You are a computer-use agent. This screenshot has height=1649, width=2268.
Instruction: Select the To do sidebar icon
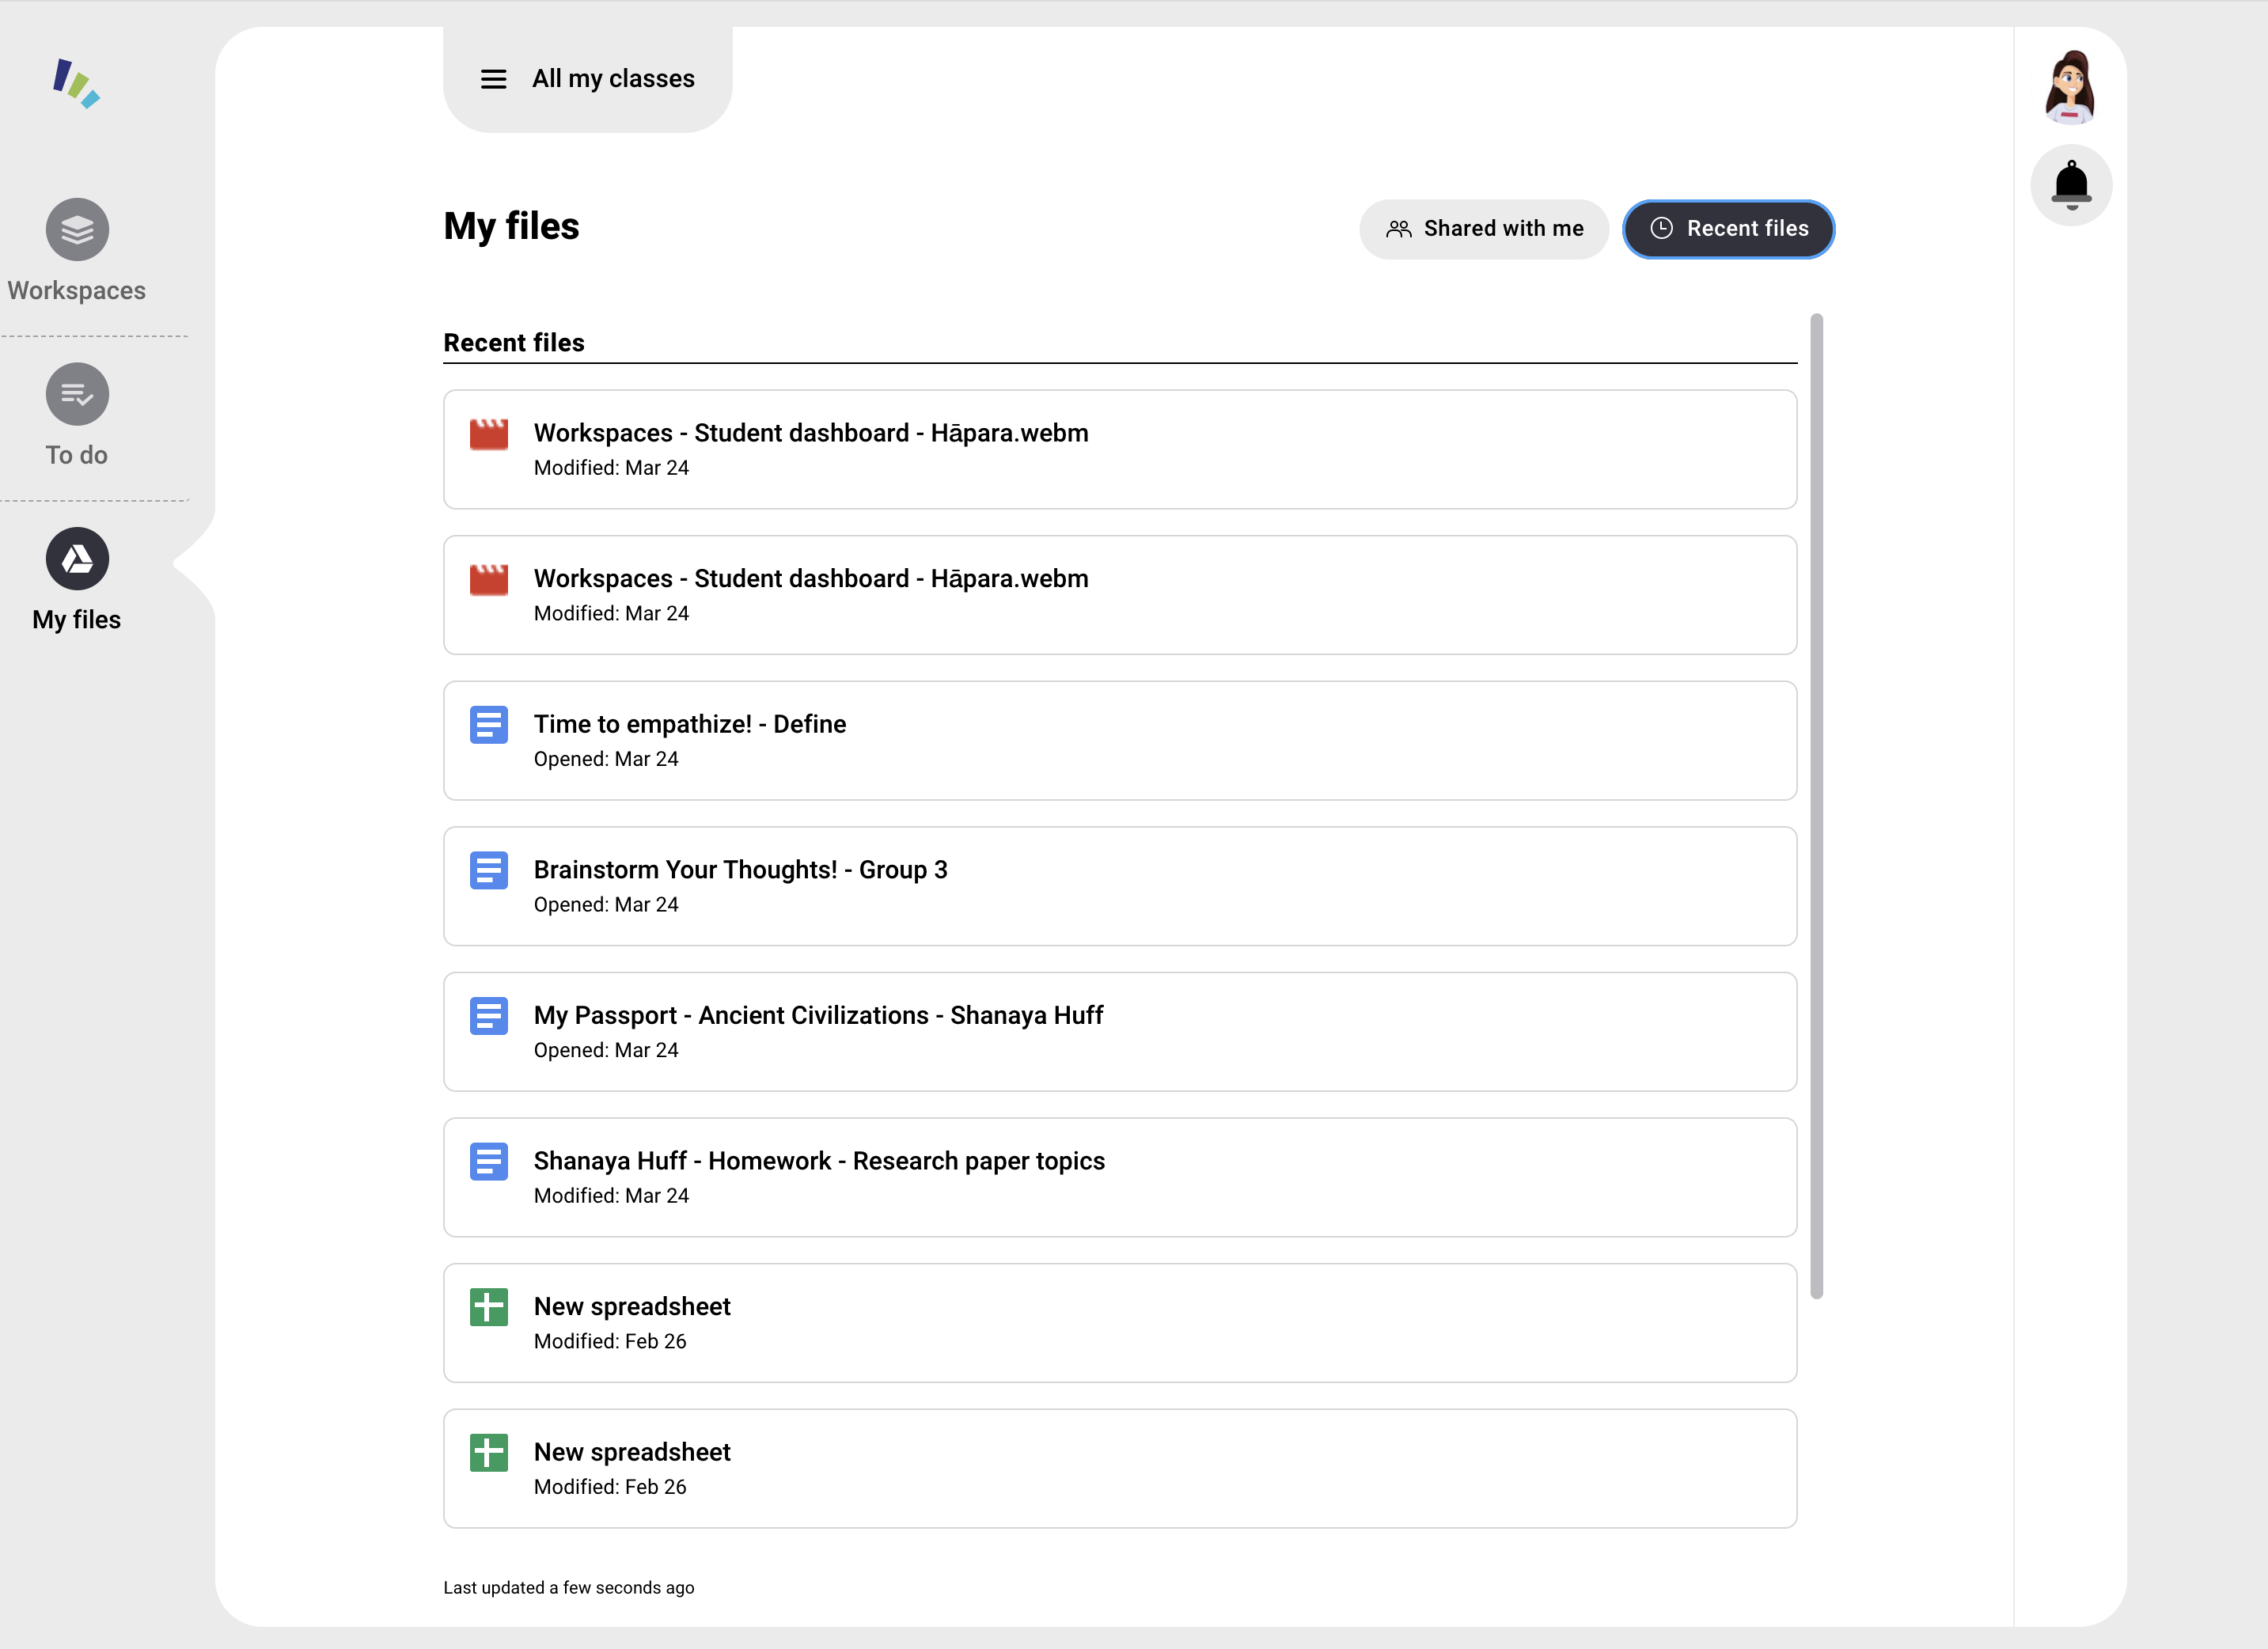click(76, 394)
